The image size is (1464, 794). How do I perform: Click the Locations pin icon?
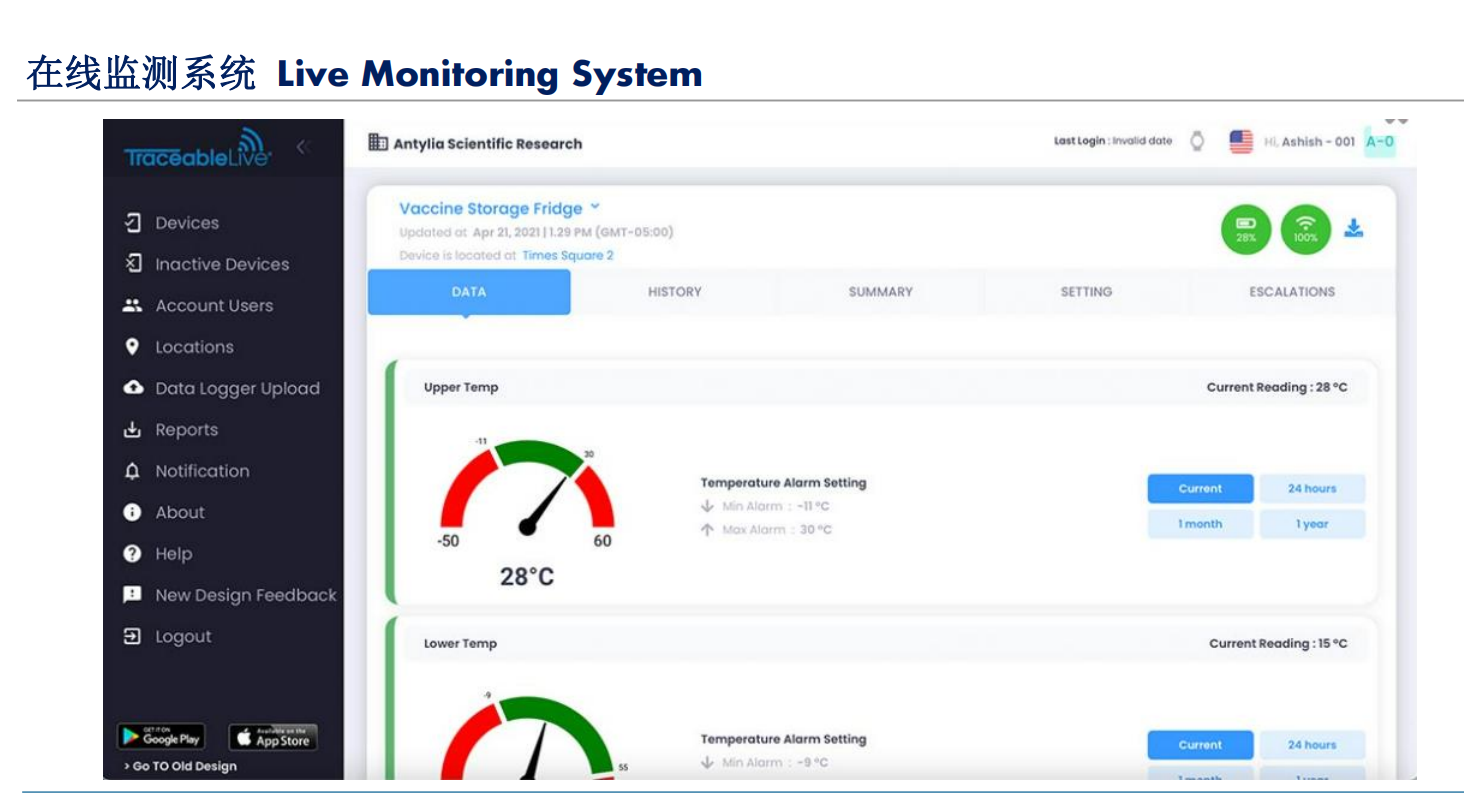tap(132, 347)
